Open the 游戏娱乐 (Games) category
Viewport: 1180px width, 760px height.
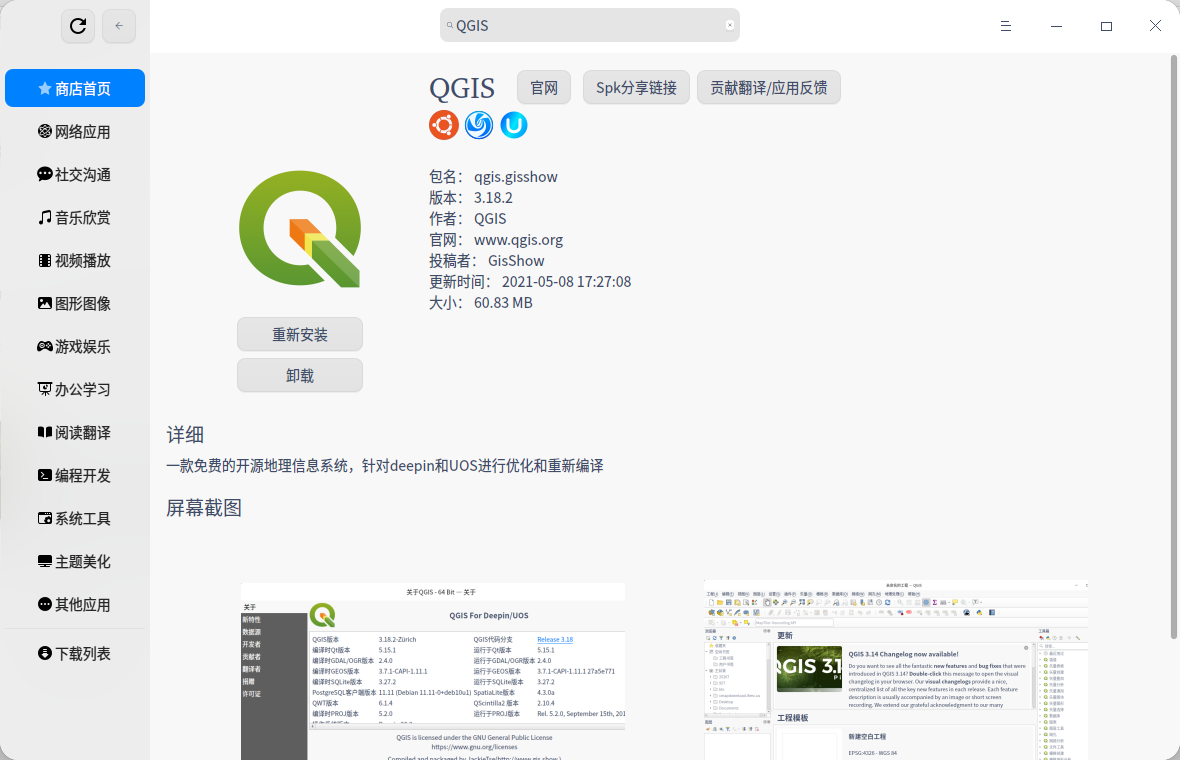pos(75,346)
